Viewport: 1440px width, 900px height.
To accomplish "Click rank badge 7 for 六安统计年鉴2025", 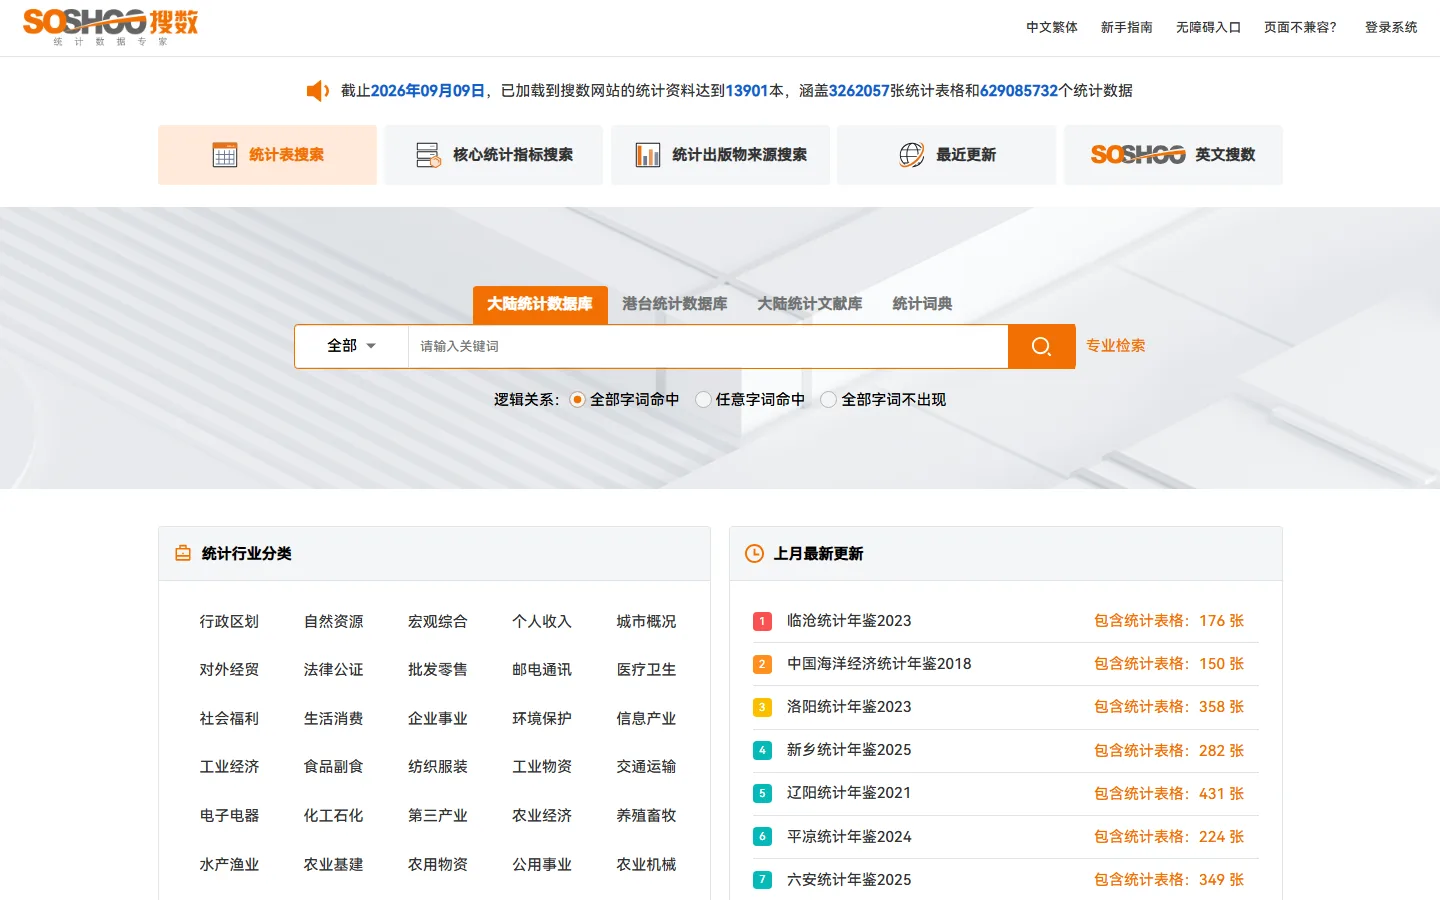I will point(762,880).
